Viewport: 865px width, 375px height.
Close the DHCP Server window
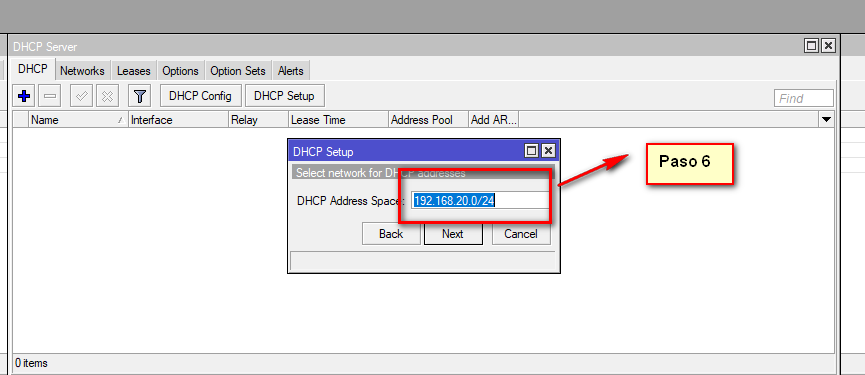point(828,46)
